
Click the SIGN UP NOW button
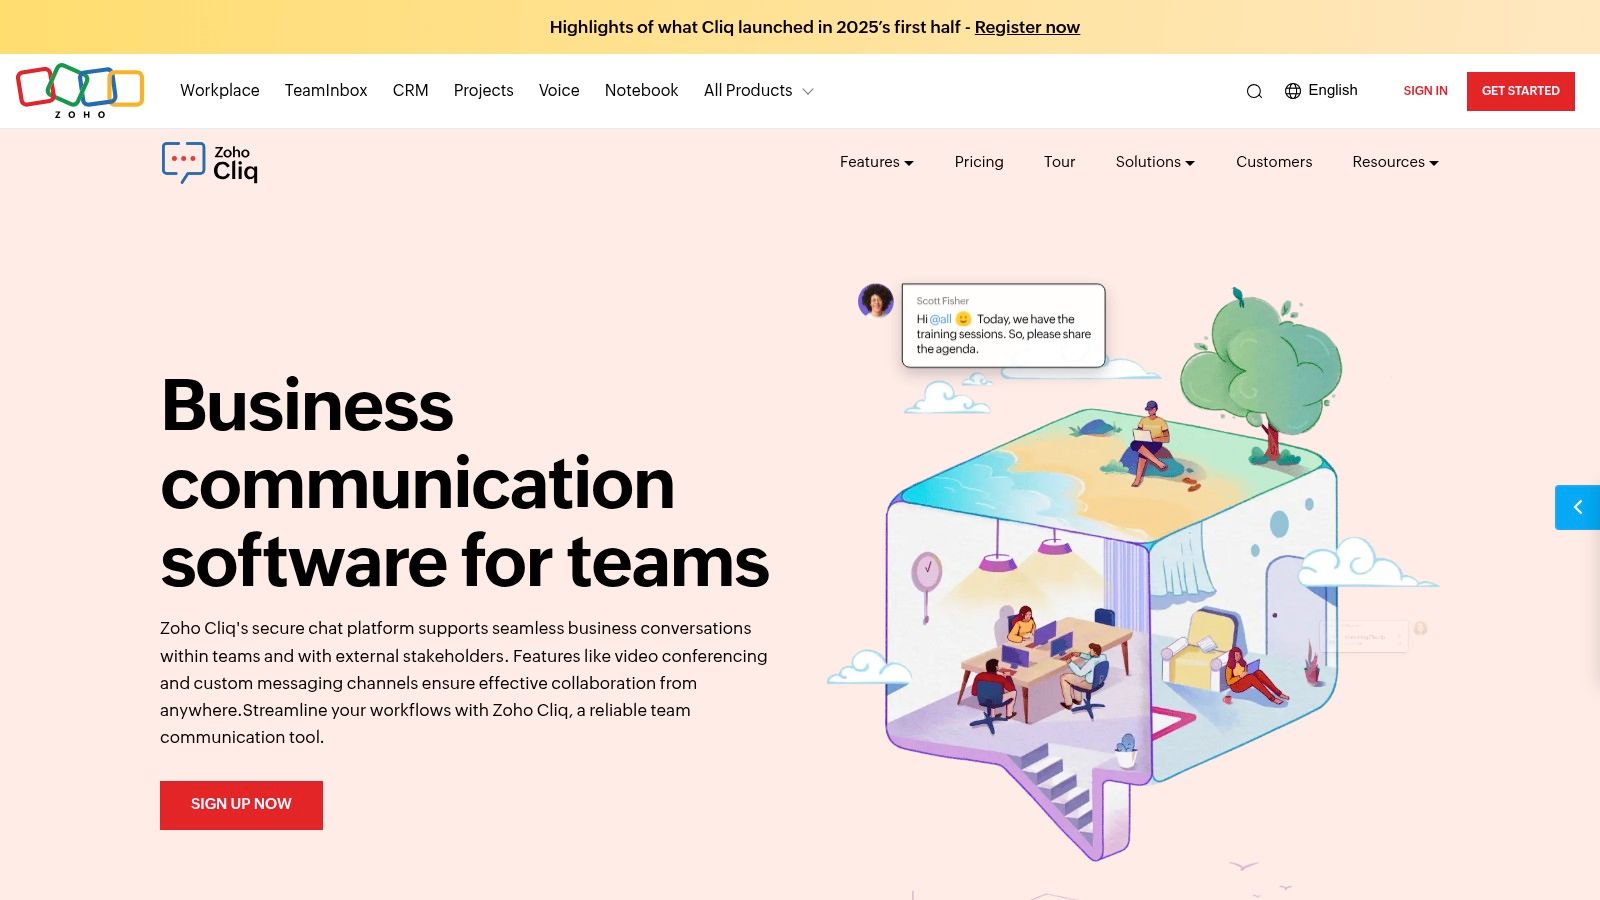click(241, 805)
